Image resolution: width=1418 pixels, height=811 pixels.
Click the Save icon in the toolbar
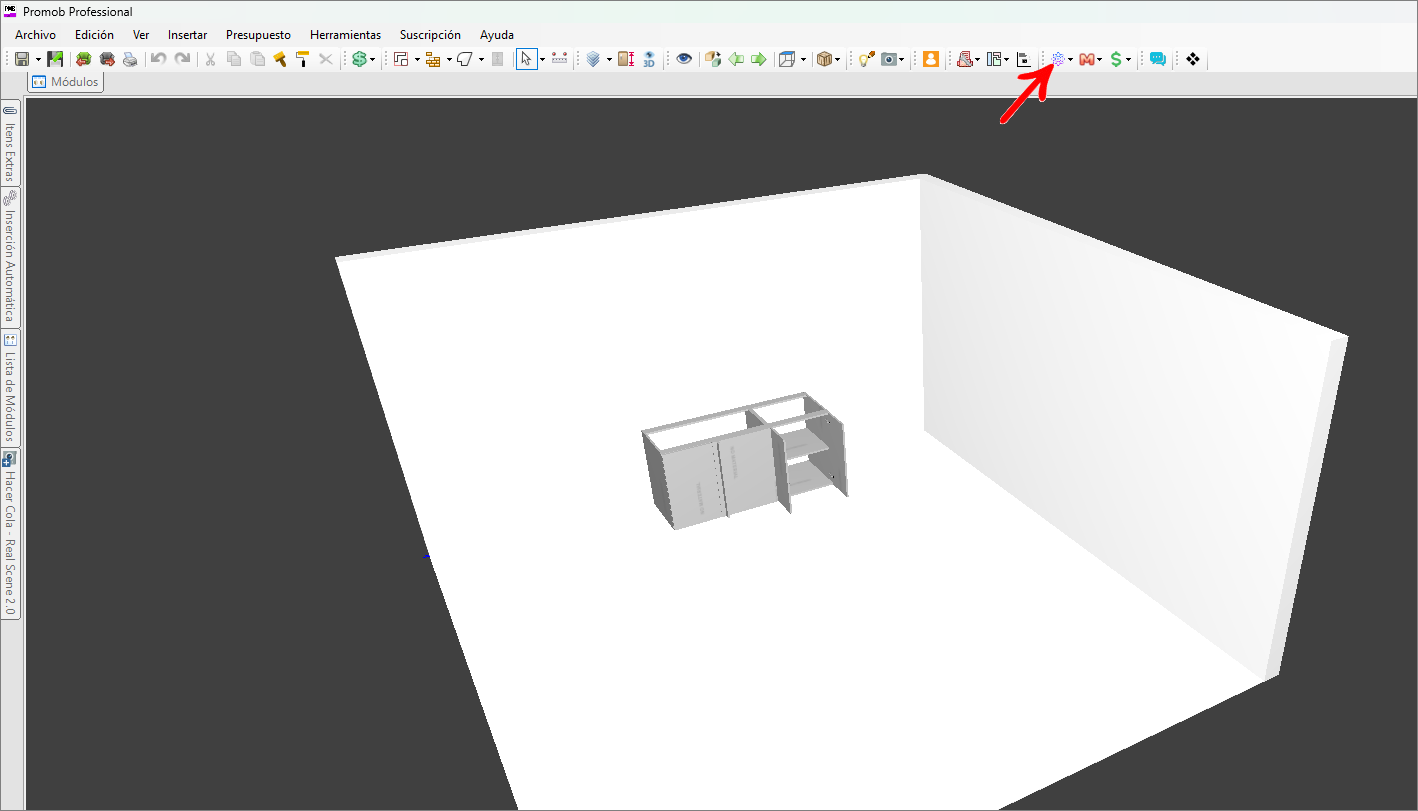[x=22, y=60]
